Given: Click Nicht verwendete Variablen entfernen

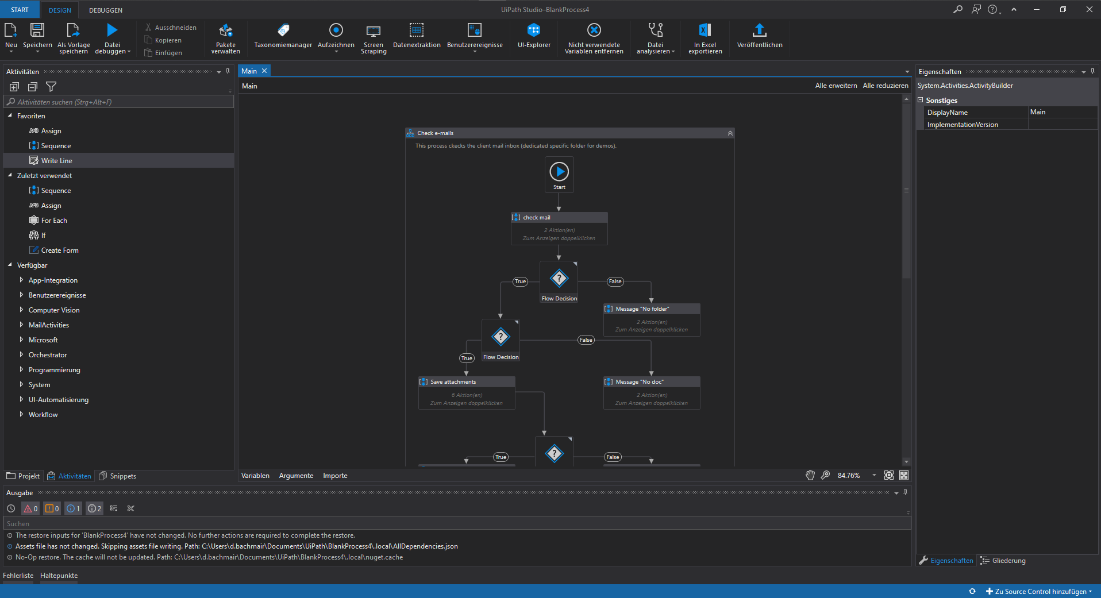Looking at the screenshot, I should click(594, 39).
